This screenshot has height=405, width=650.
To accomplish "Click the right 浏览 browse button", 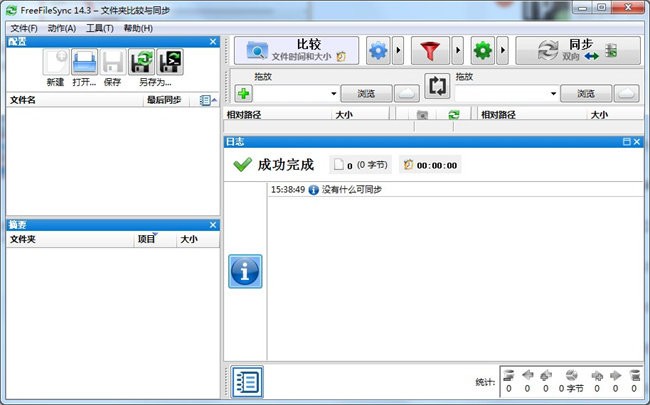I will [586, 94].
